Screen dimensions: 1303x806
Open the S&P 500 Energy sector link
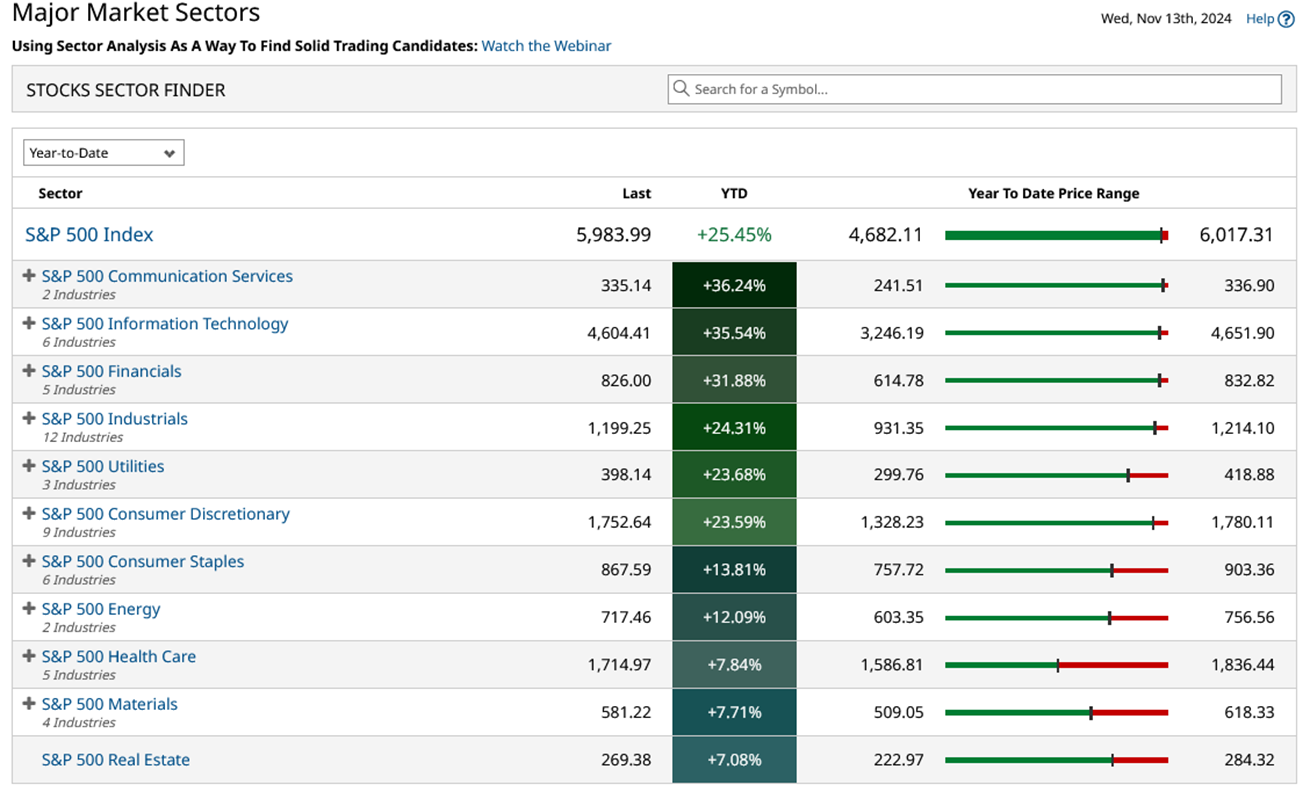point(101,609)
